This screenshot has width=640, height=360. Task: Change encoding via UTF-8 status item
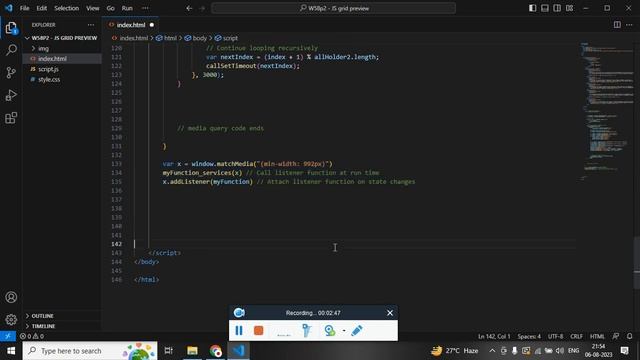point(555,336)
